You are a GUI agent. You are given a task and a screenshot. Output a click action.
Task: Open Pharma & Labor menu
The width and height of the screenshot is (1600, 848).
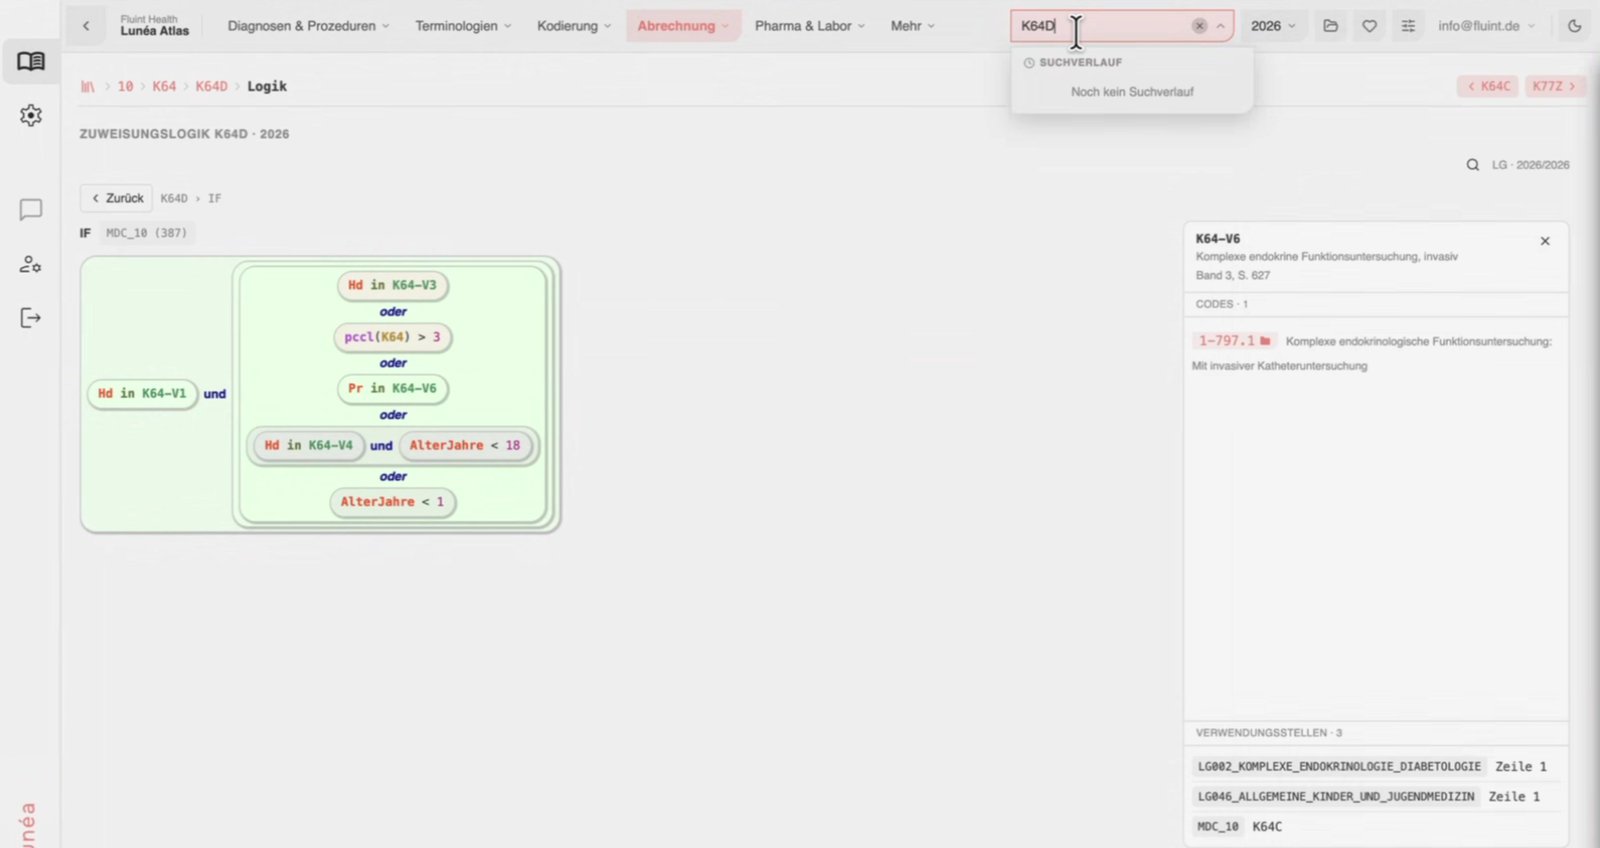(x=810, y=26)
